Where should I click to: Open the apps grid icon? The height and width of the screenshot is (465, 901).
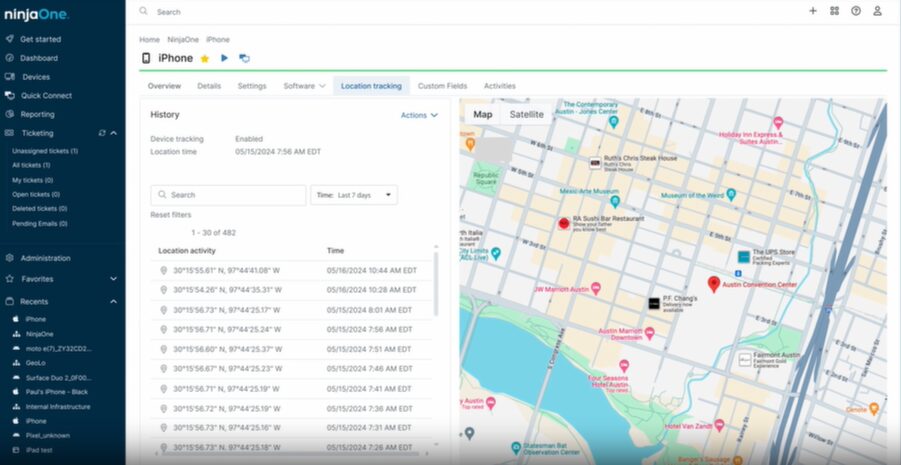(x=834, y=11)
